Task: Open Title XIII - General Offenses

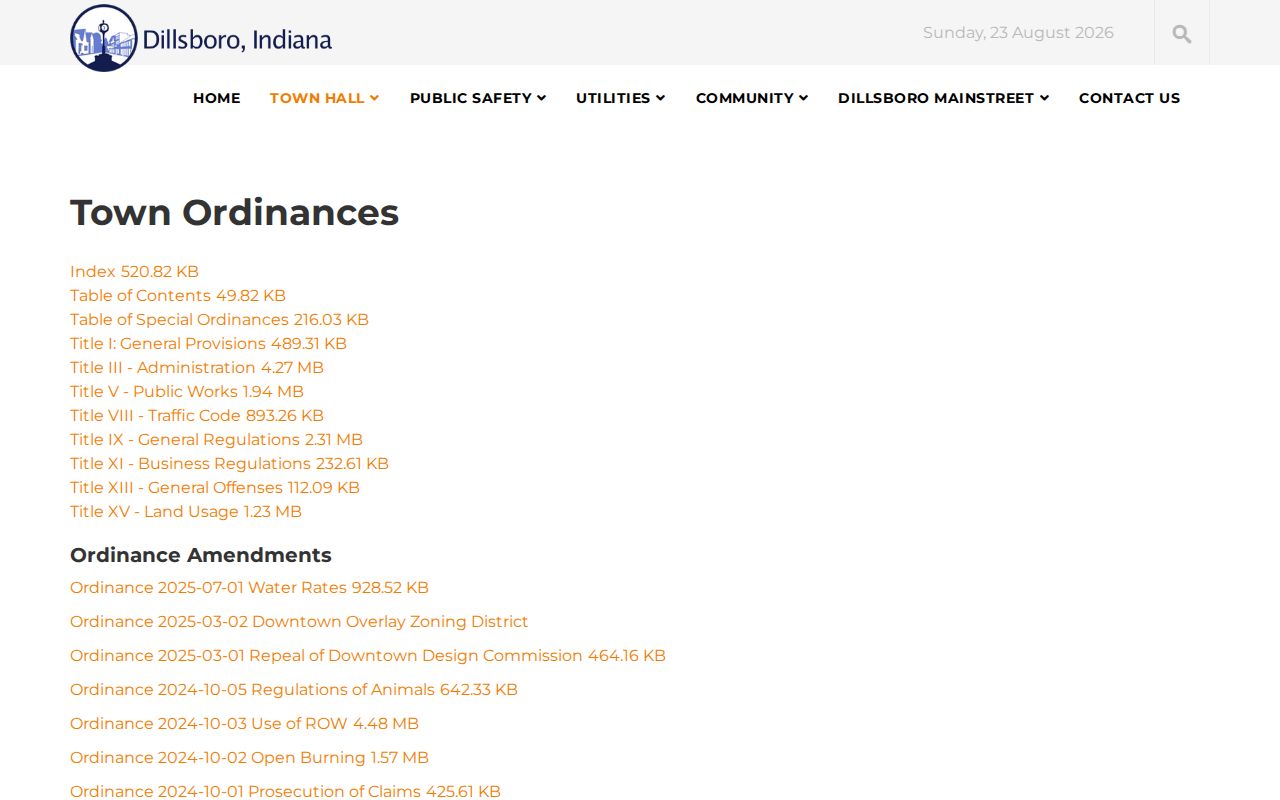Action: (215, 488)
